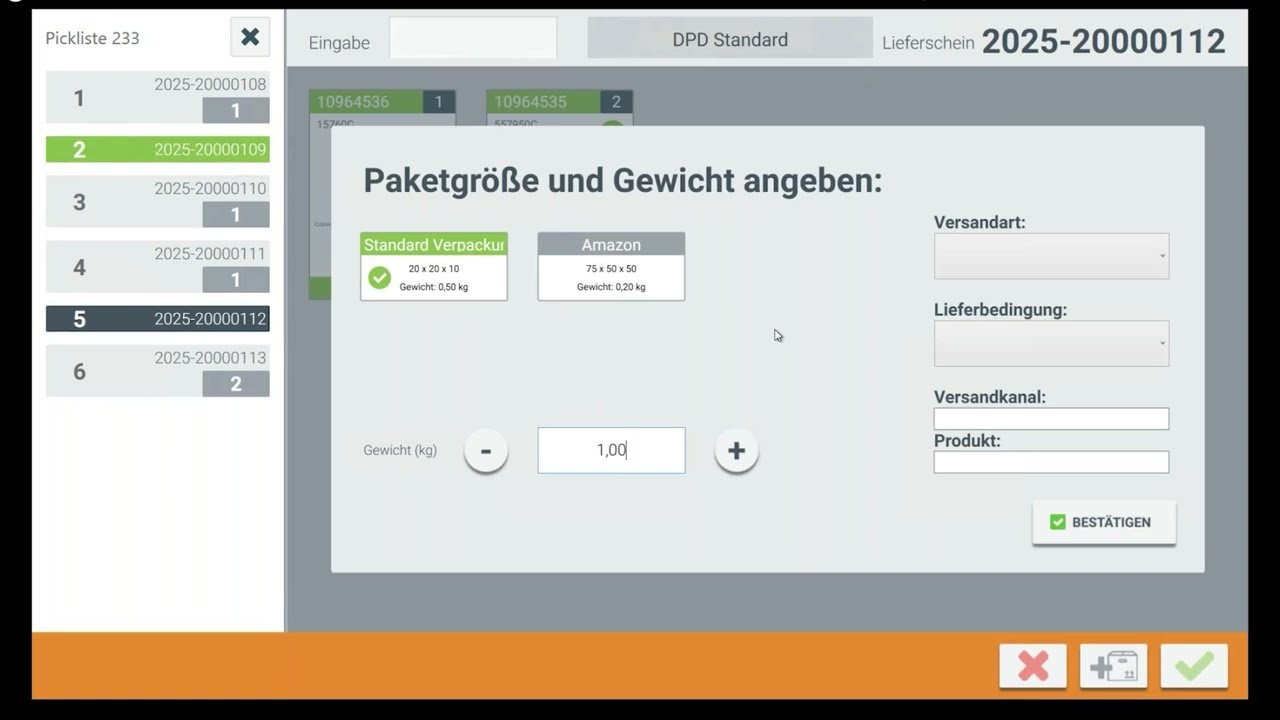Viewport: 1280px width, 720px height.
Task: Select picklist entry 4 2025-20000111
Action: [x=158, y=267]
